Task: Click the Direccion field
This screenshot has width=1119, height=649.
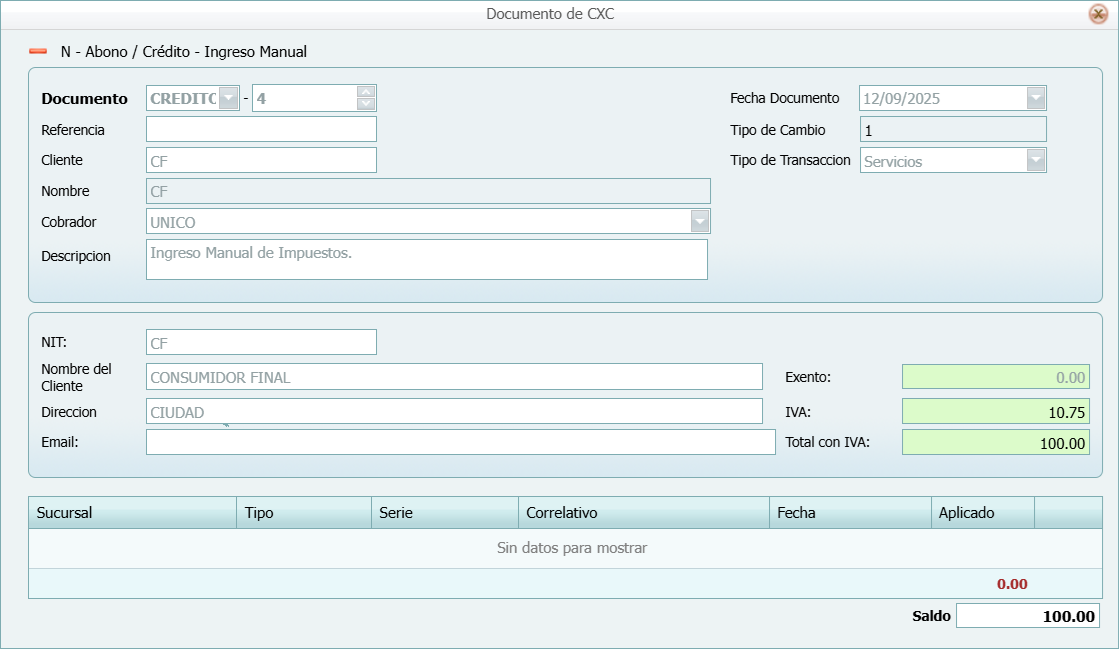Action: (x=454, y=411)
